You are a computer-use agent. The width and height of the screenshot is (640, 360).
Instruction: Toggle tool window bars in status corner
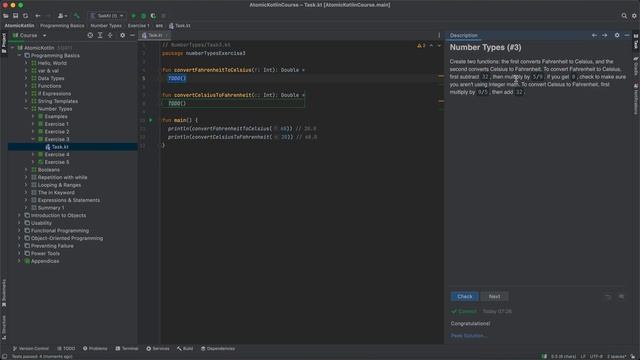tap(4, 357)
